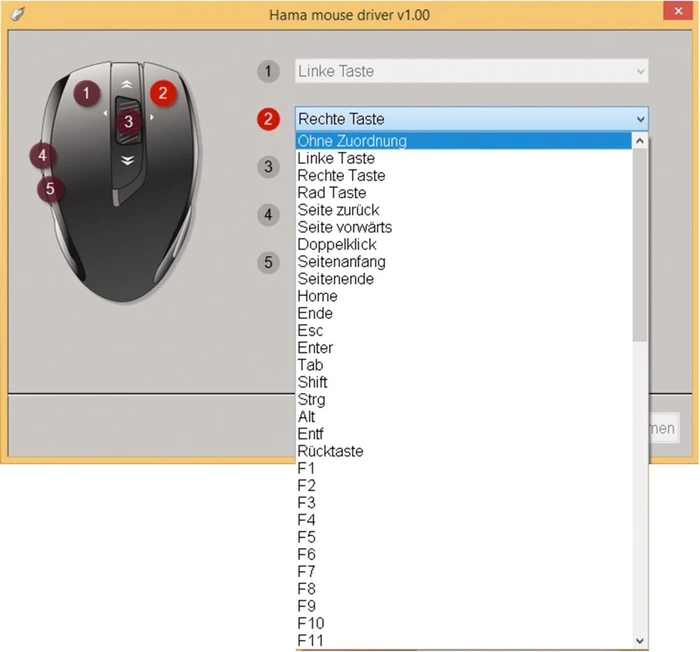Select the 'Rücktaste' entry
This screenshot has width=700, height=652.
463,451
